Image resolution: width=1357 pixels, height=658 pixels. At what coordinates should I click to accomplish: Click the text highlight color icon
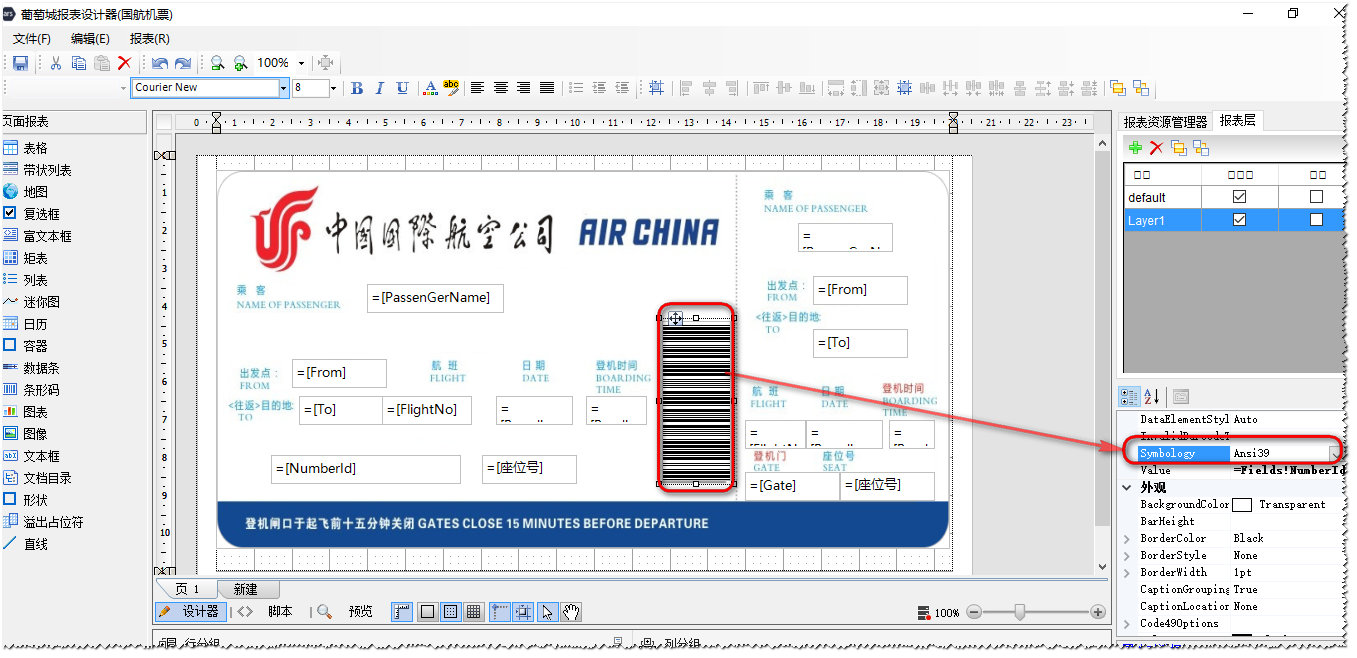point(451,88)
